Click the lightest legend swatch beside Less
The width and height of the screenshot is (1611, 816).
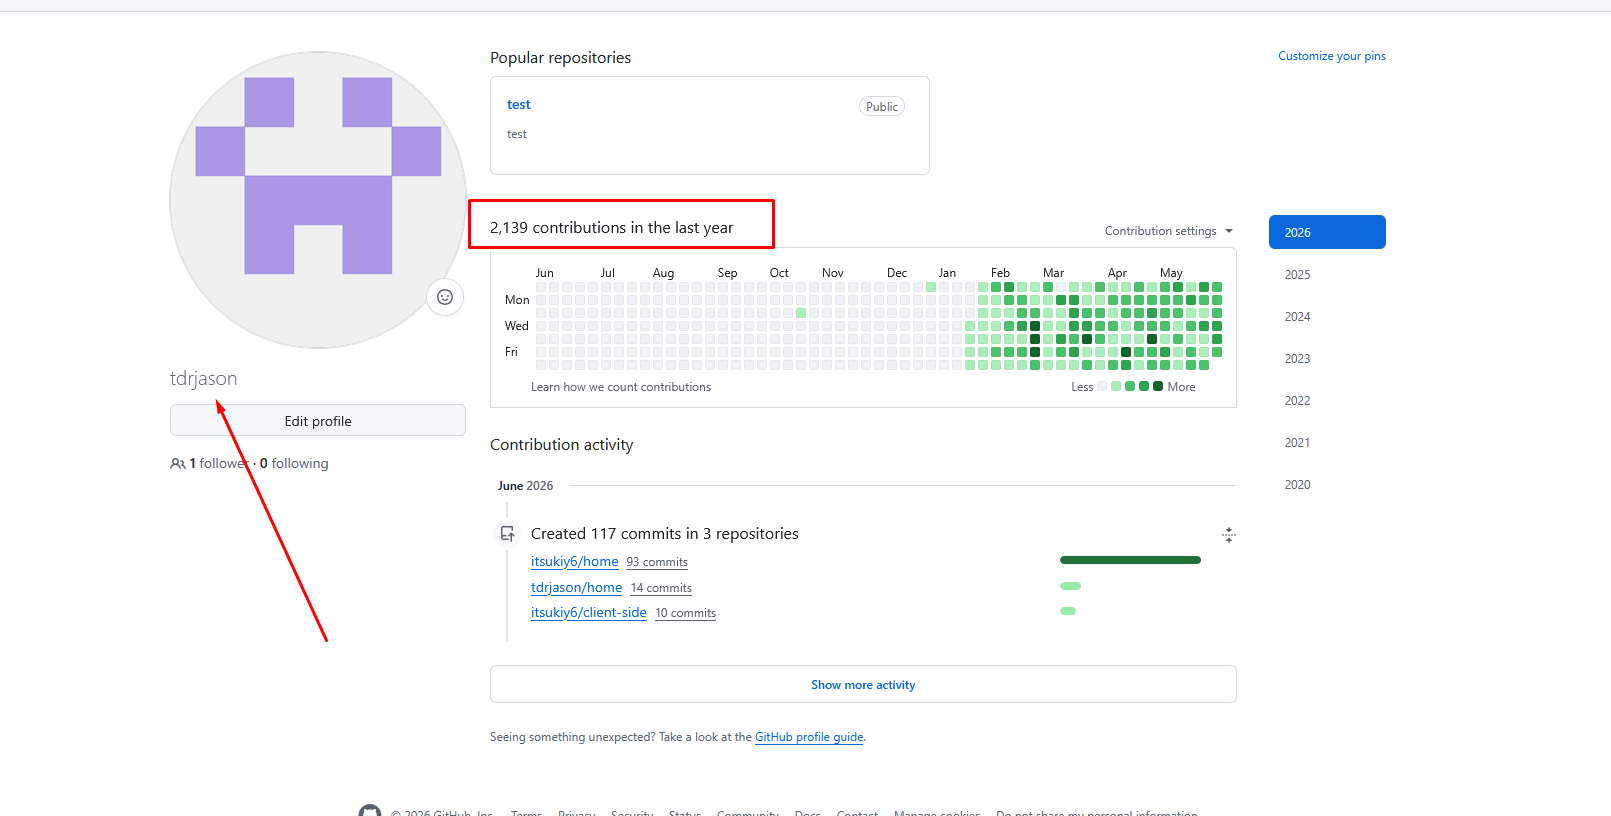tap(1102, 386)
